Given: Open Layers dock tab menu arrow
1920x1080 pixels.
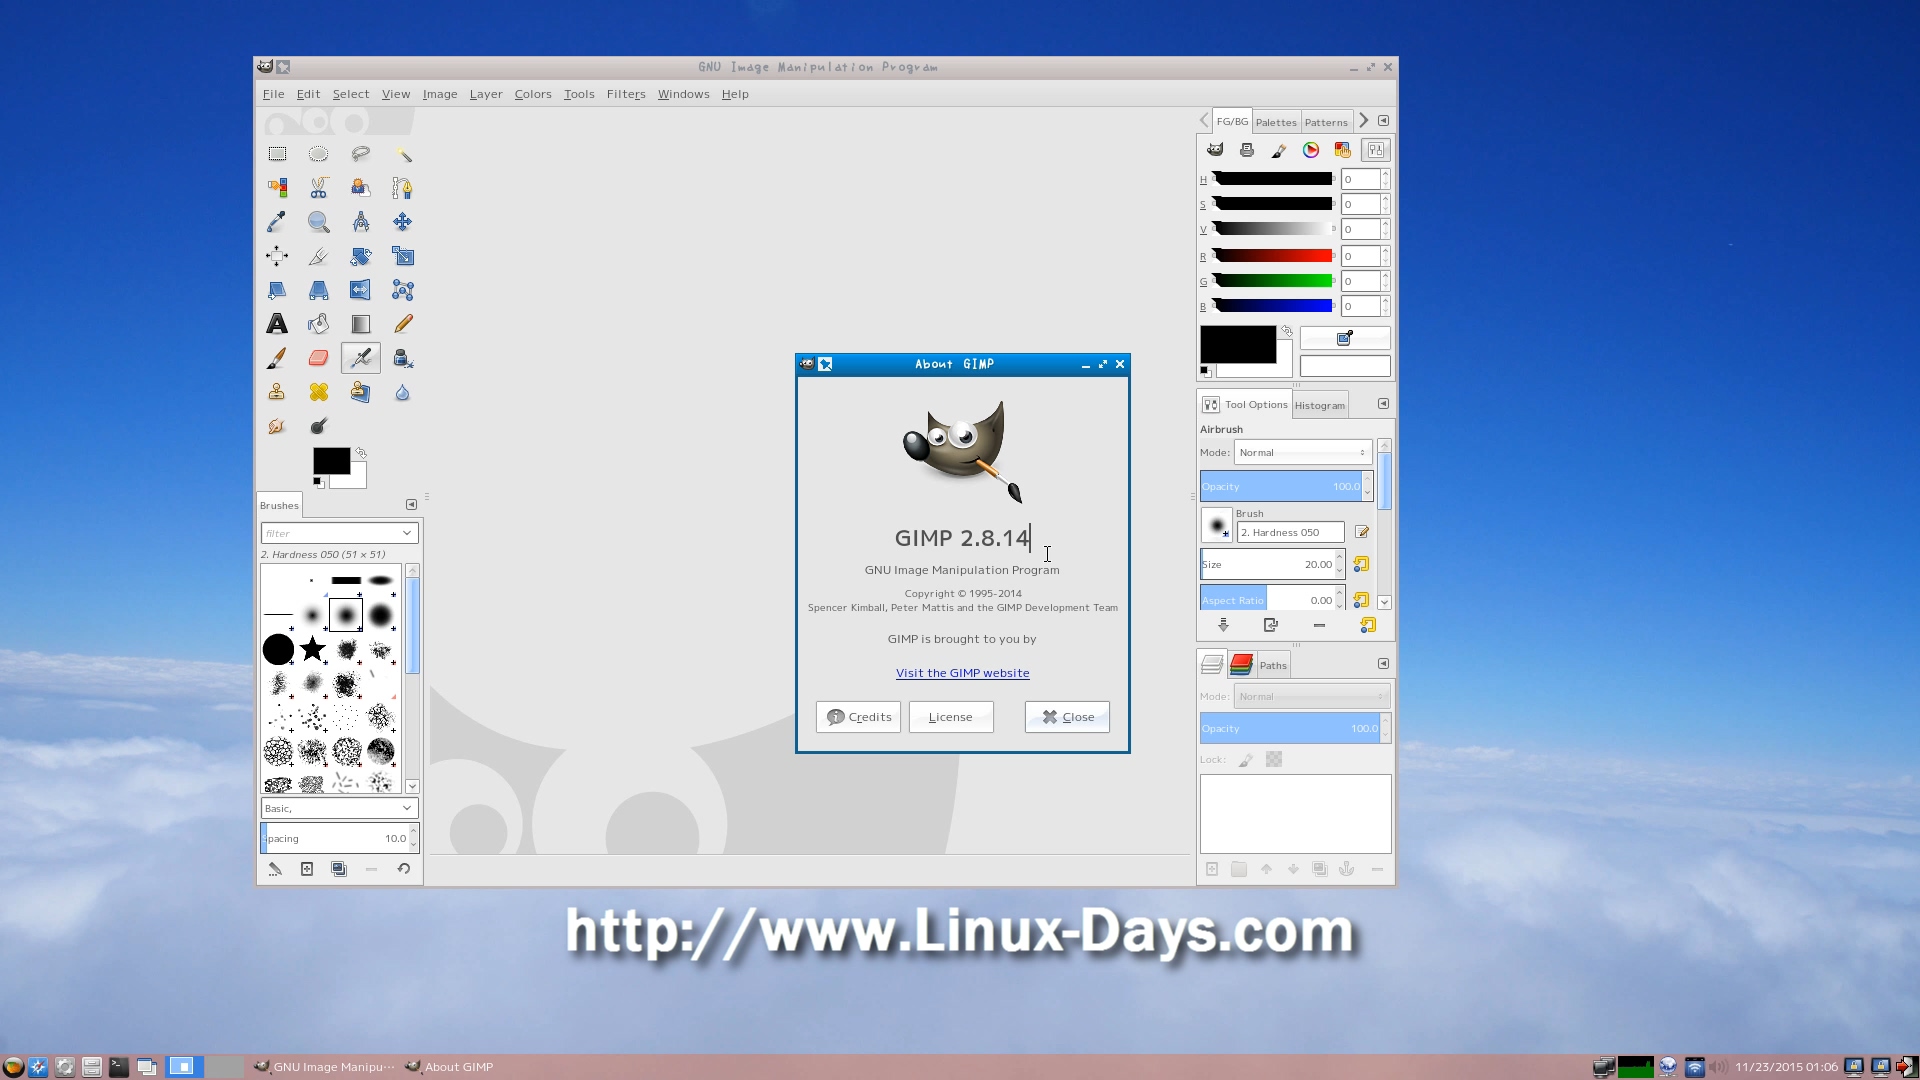Looking at the screenshot, I should [x=1383, y=664].
